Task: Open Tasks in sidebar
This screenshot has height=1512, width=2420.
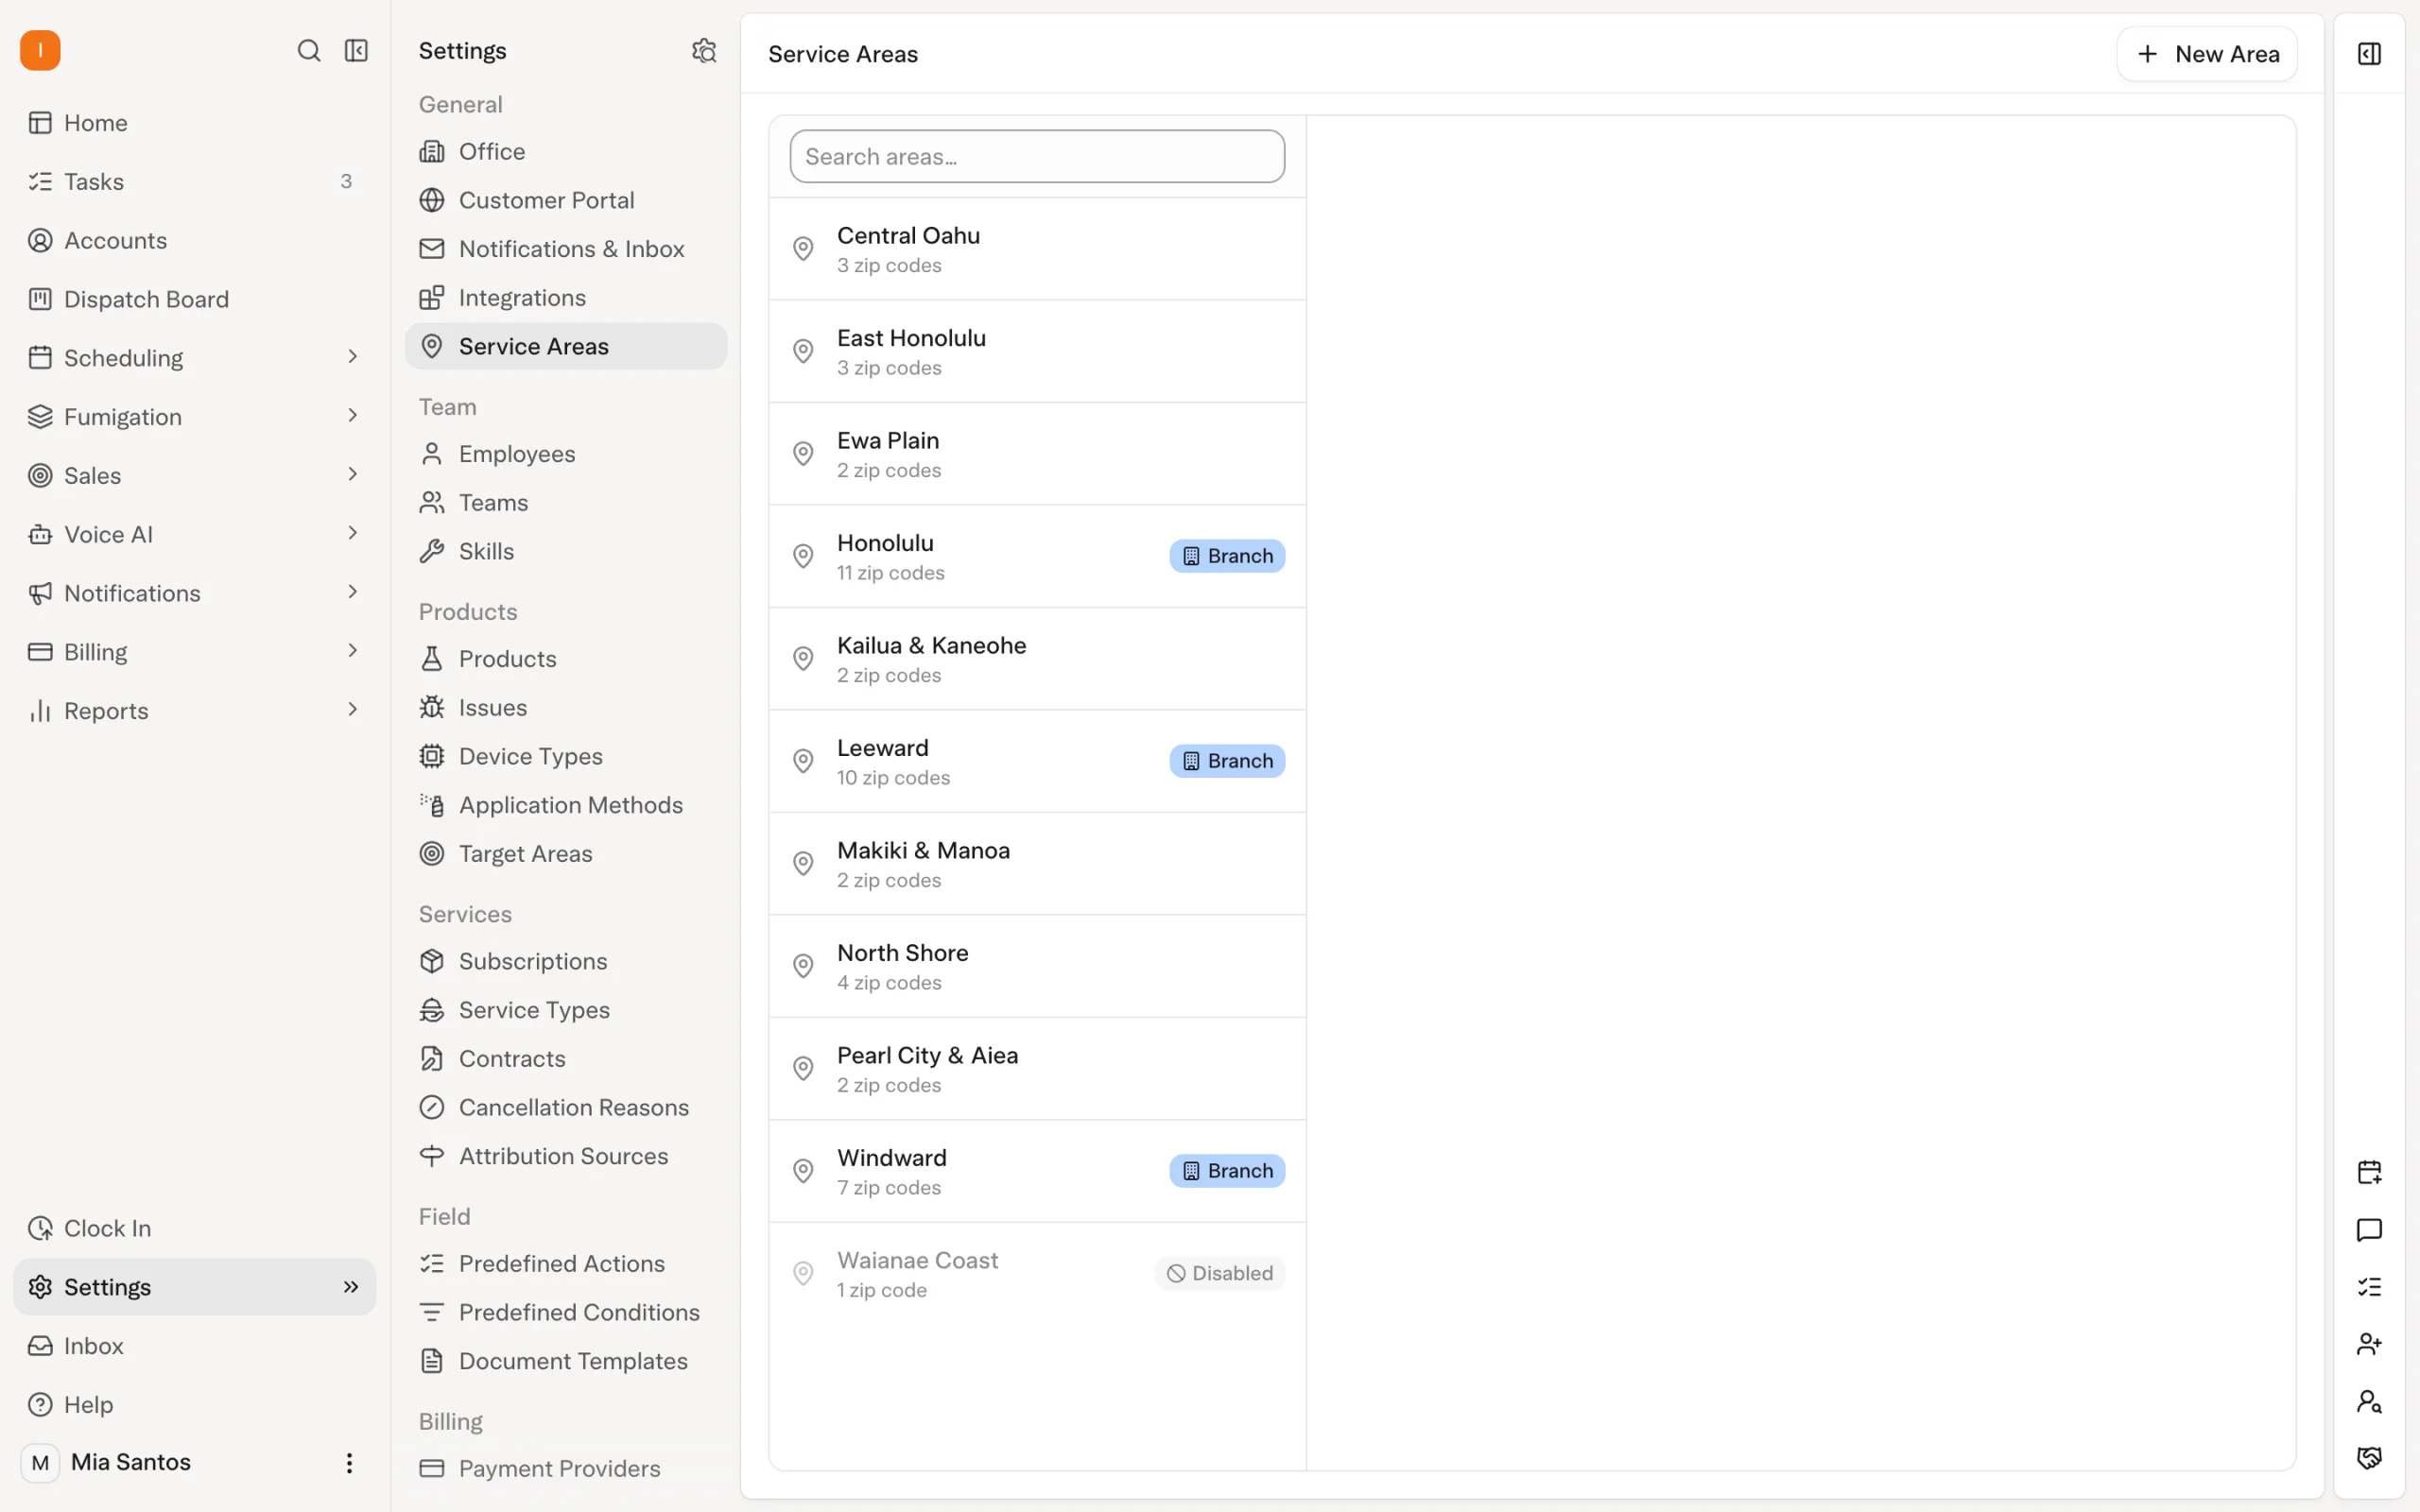Action: click(195, 182)
